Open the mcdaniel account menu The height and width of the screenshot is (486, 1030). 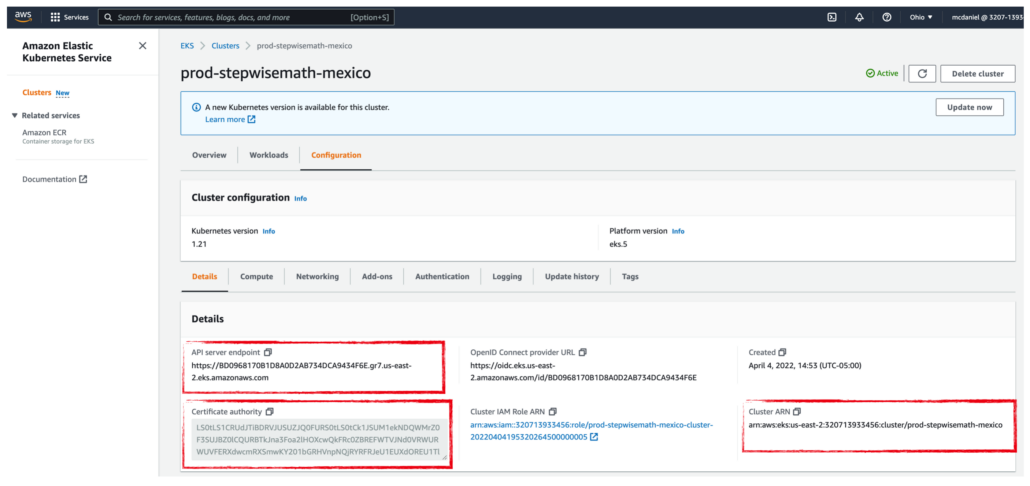[x=987, y=17]
